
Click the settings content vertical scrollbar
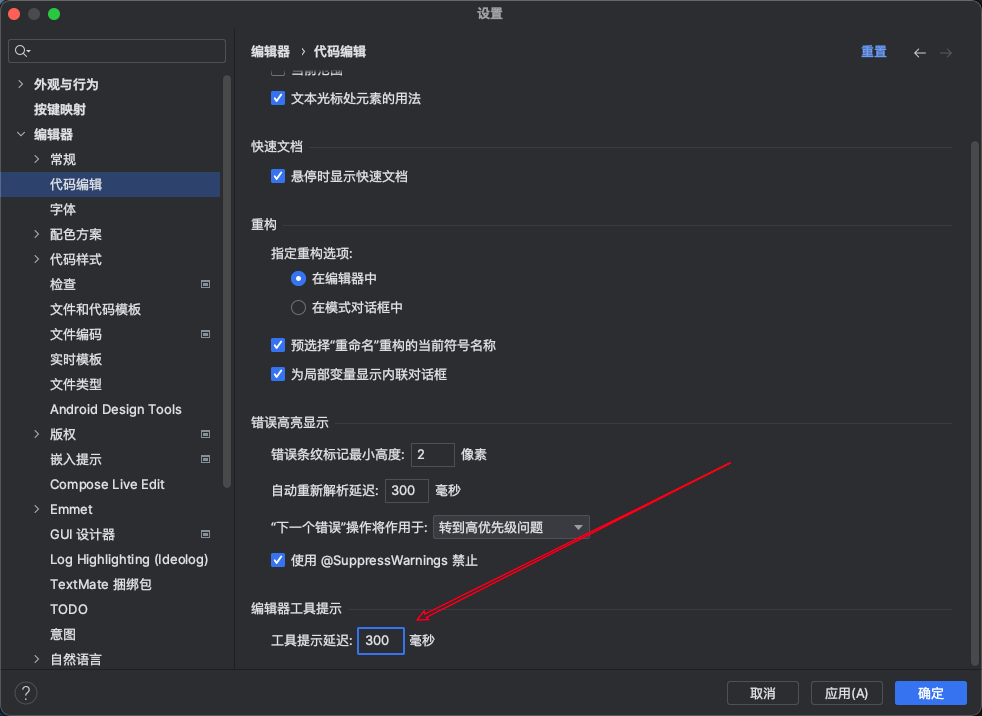tap(974, 400)
